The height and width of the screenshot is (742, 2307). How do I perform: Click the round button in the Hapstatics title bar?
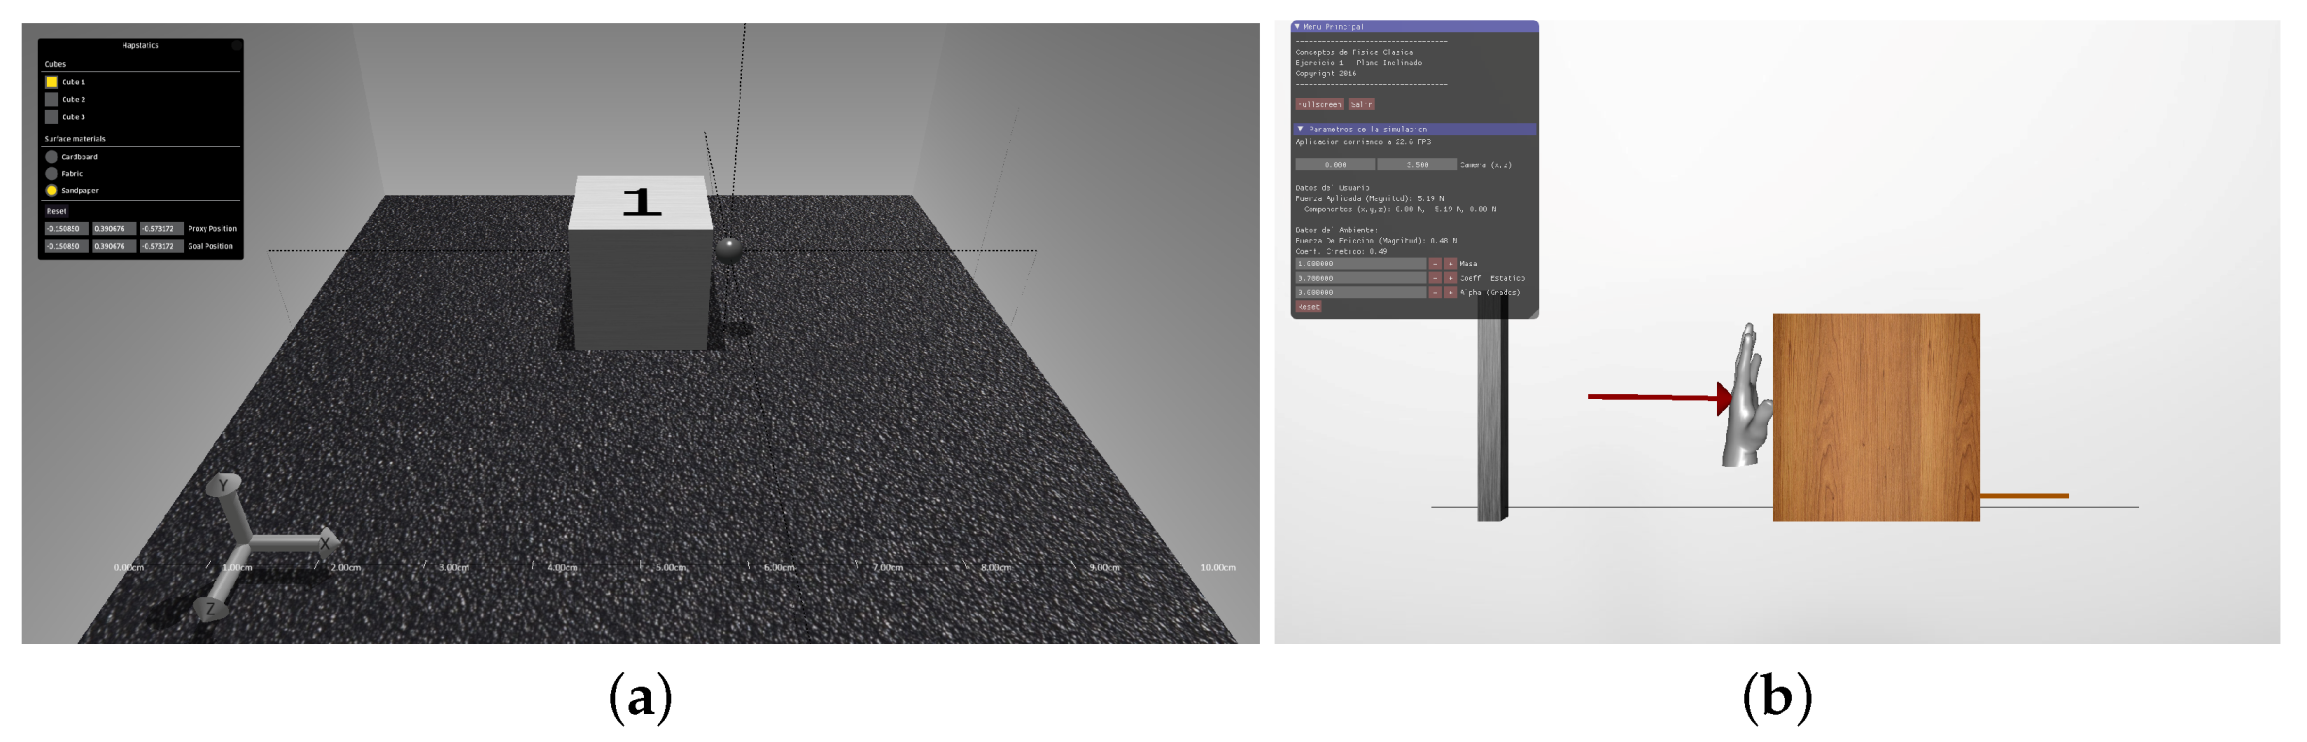236,45
